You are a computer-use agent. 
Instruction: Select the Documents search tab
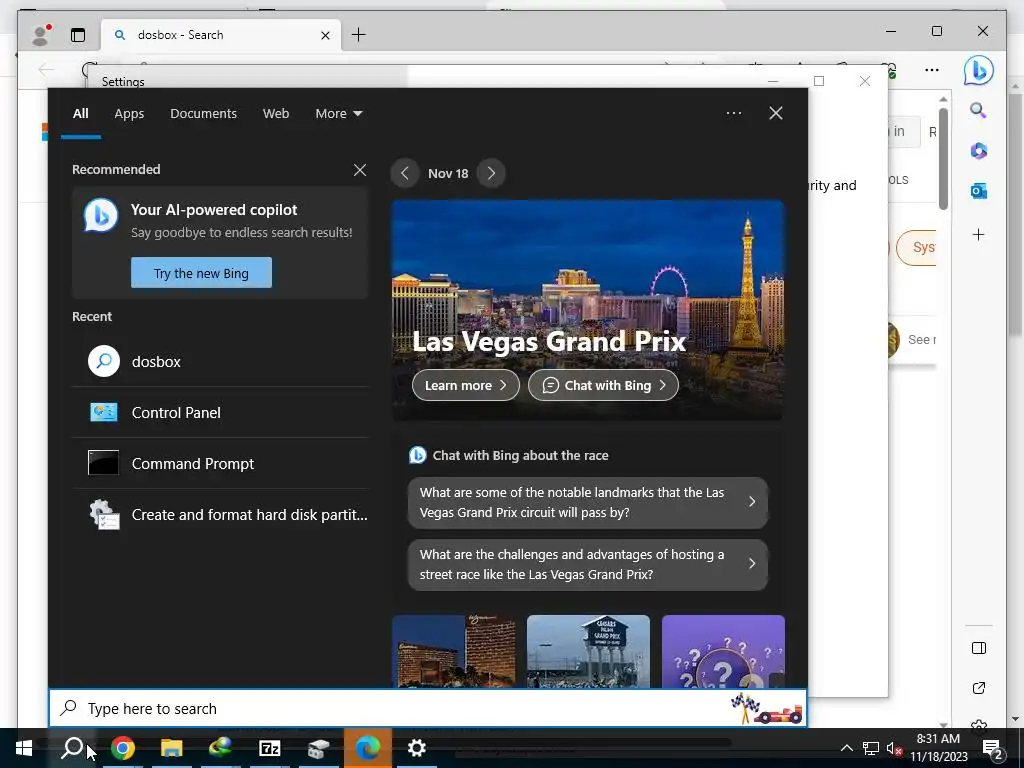click(203, 114)
